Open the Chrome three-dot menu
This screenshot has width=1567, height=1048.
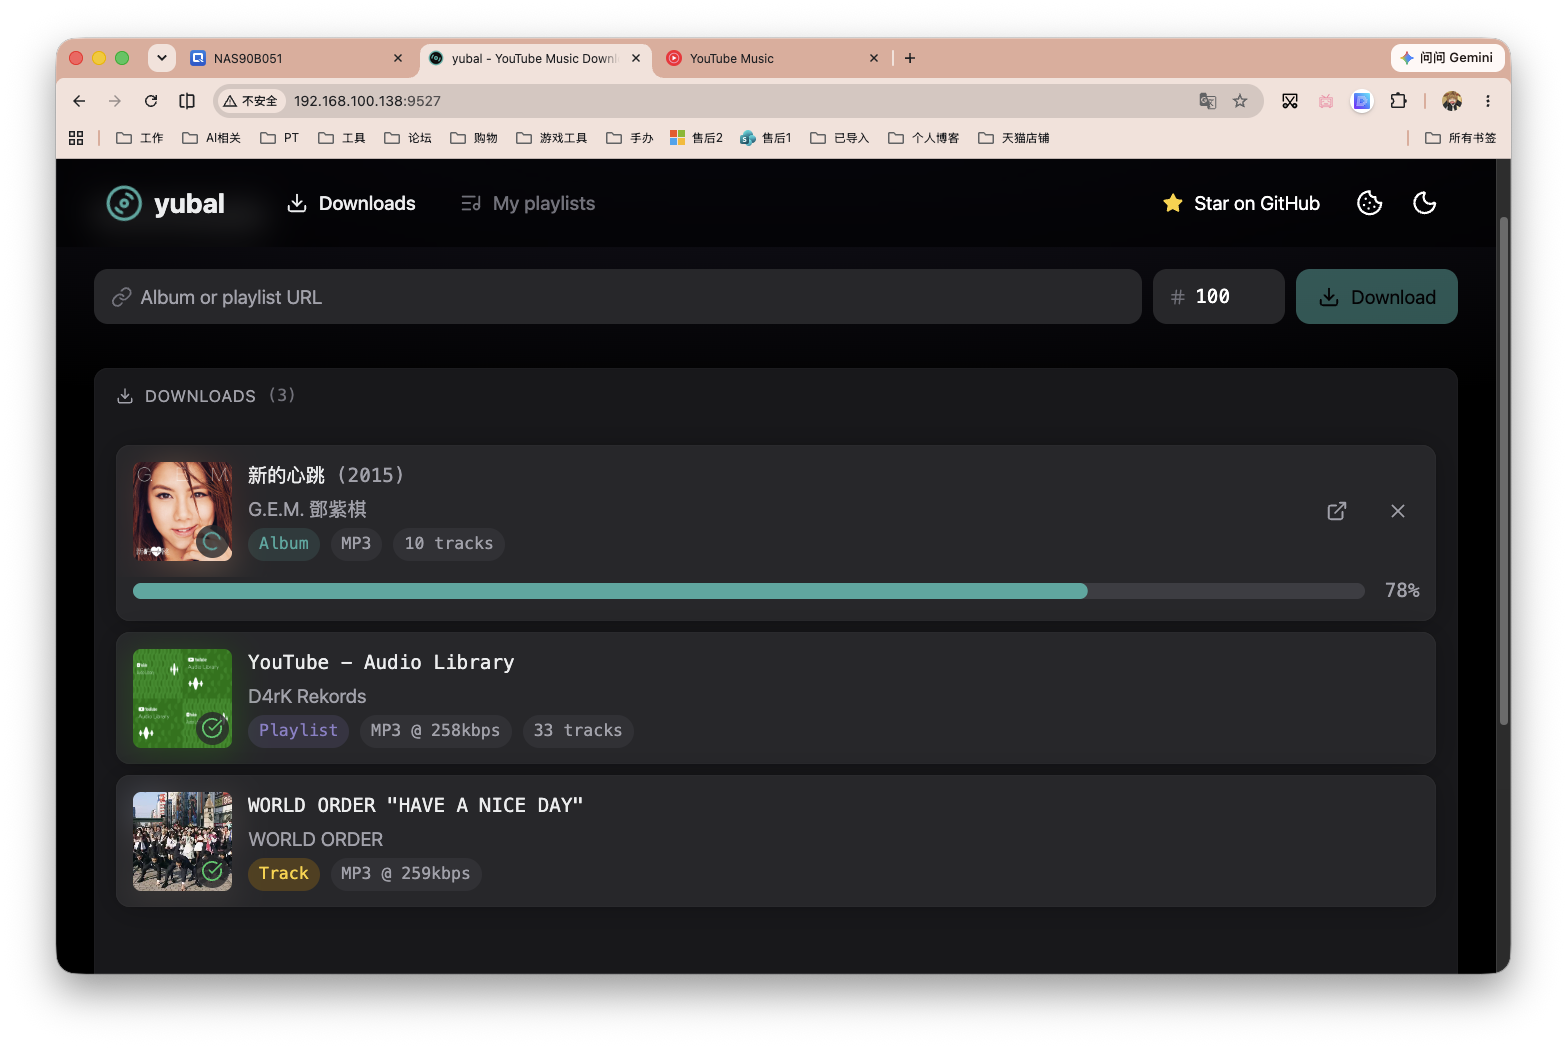(x=1488, y=101)
